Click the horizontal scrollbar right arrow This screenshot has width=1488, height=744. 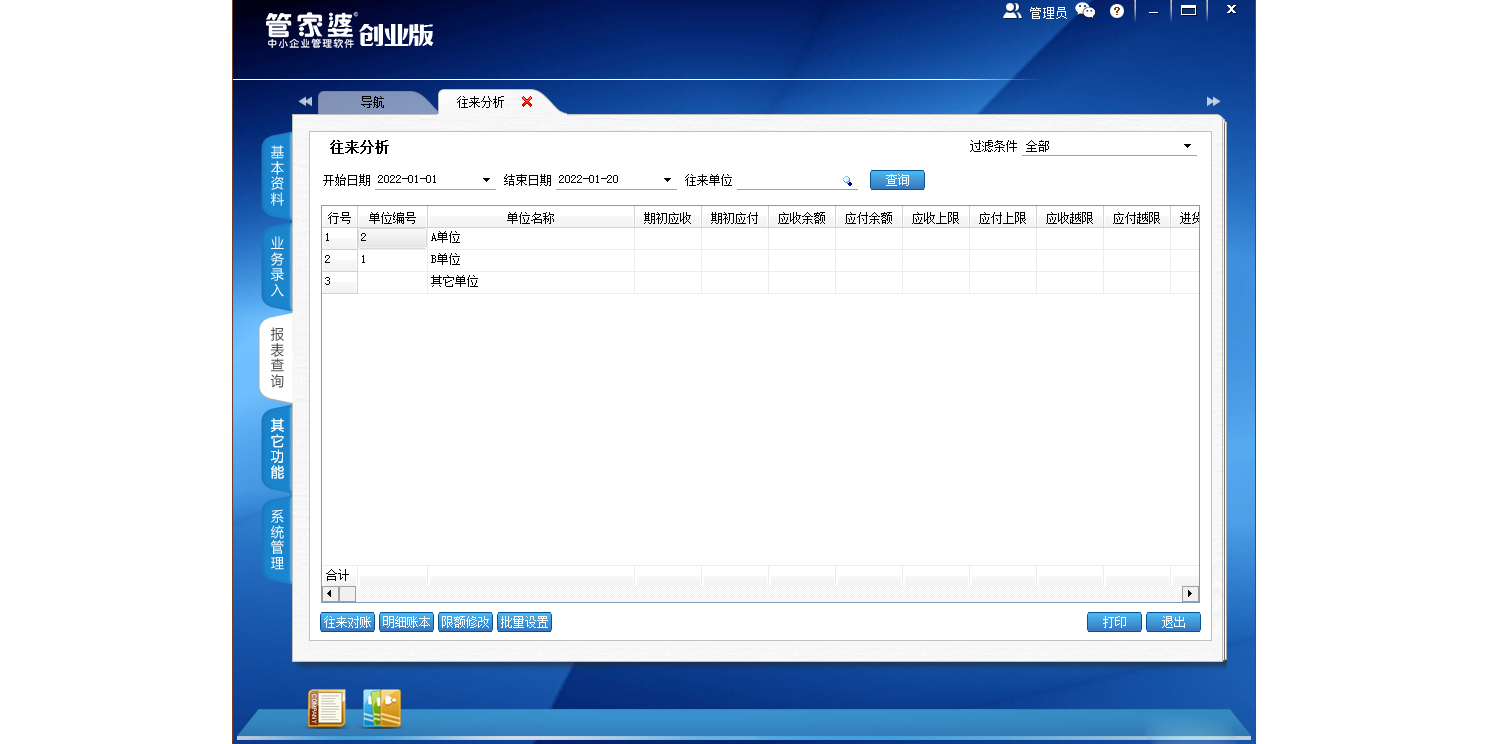click(x=1190, y=593)
